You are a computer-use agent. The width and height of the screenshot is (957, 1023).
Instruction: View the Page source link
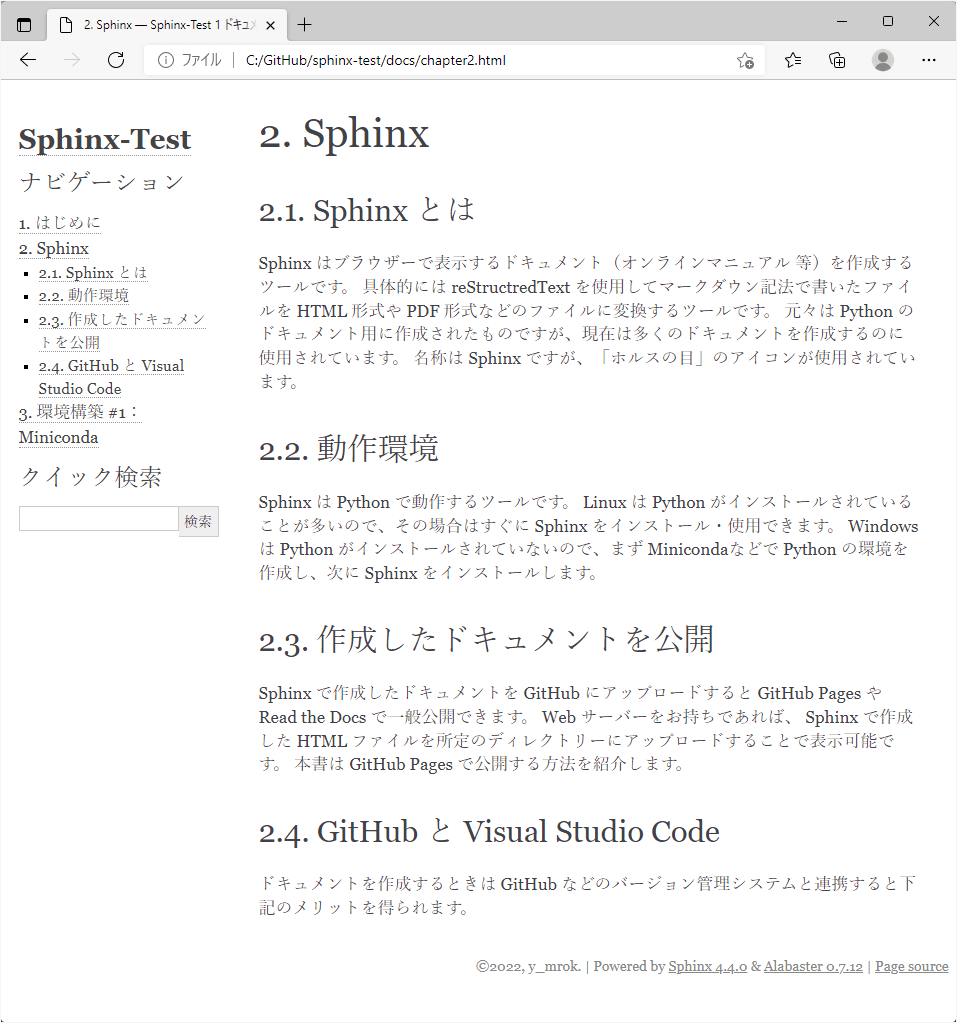pyautogui.click(x=911, y=966)
